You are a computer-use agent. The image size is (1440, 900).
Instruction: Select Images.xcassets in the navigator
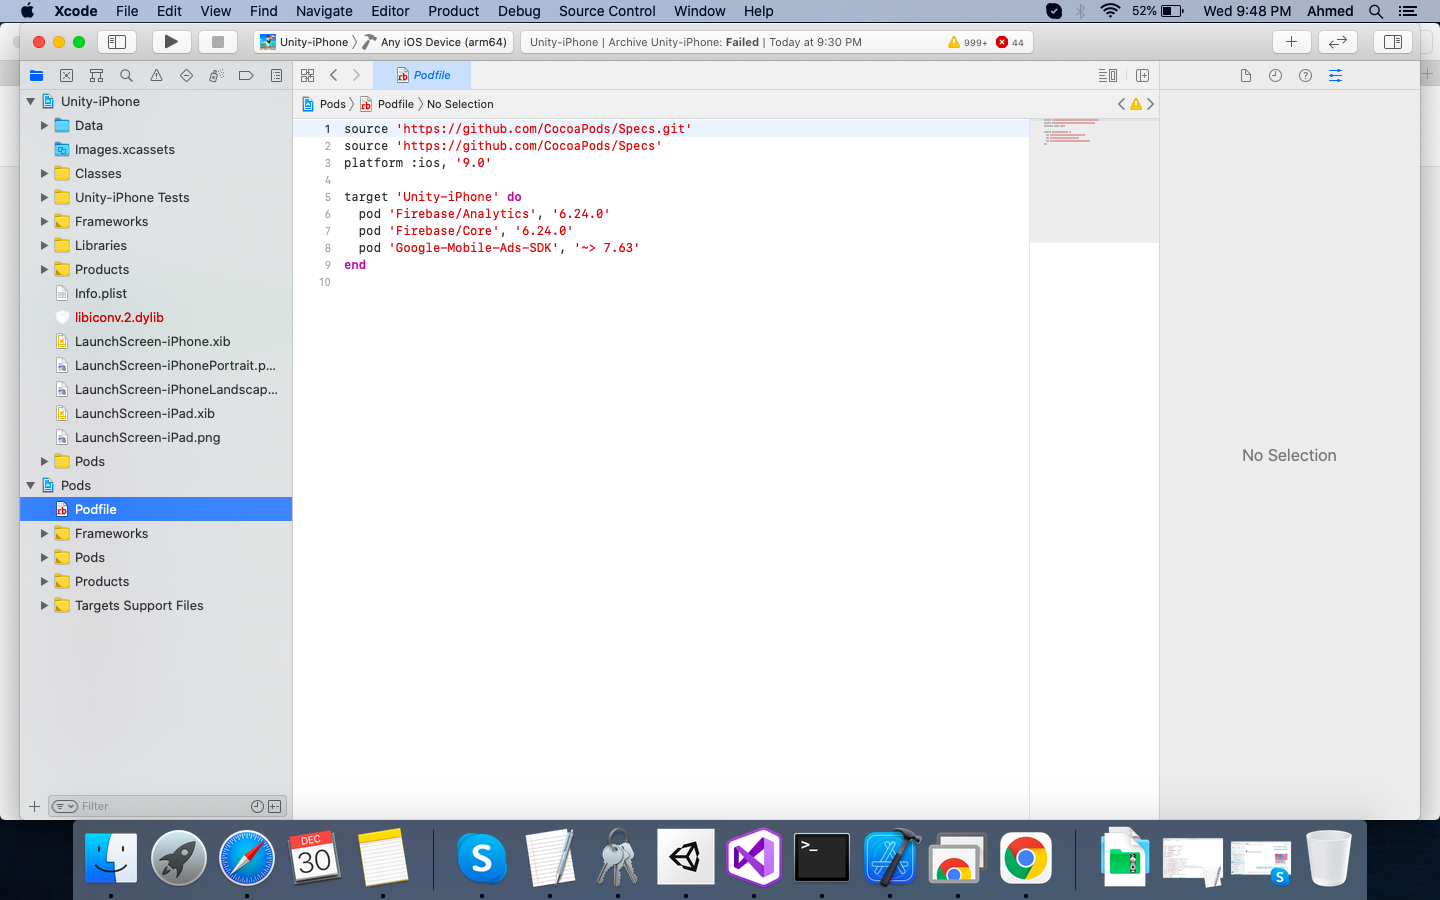click(124, 149)
